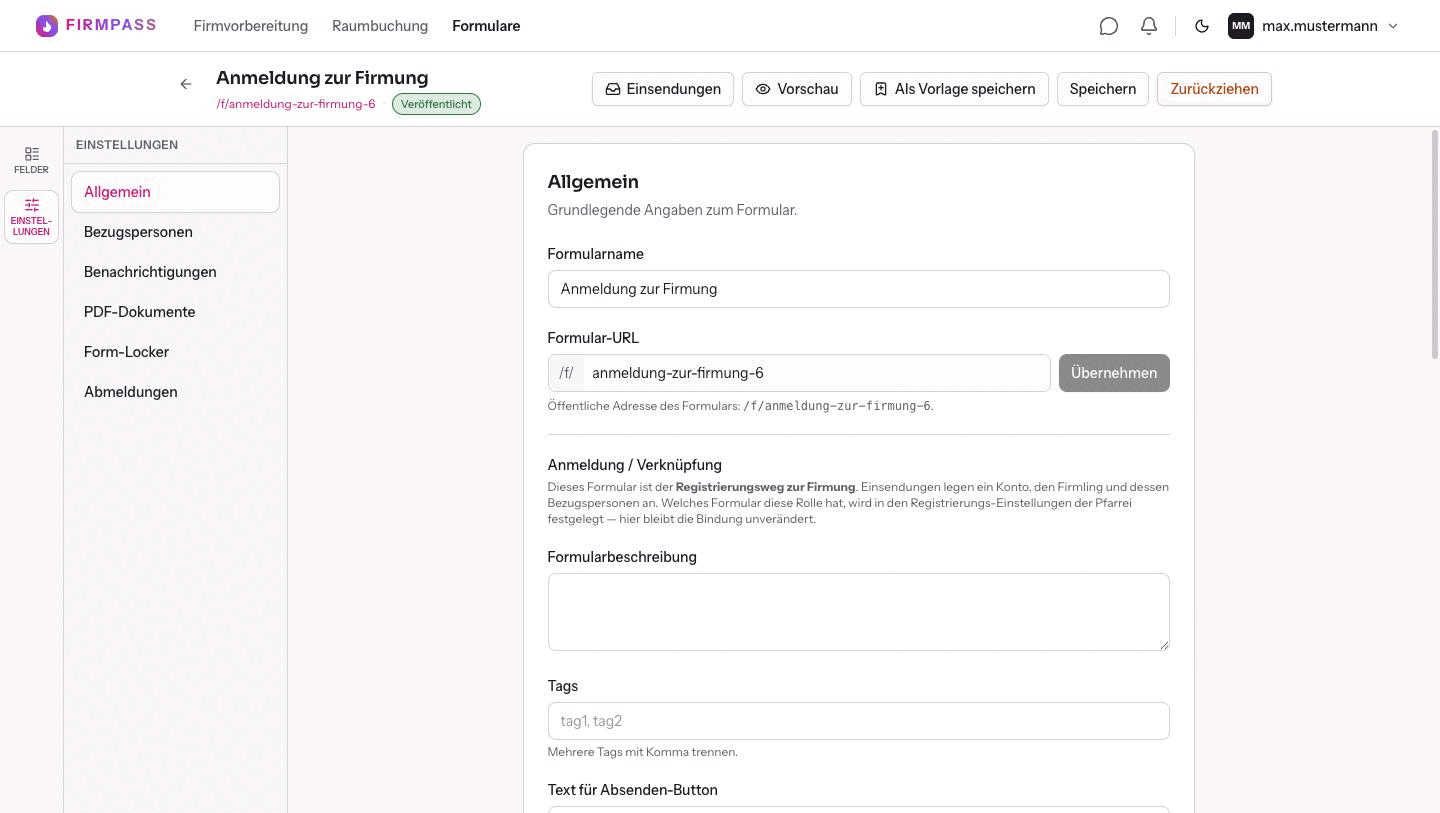Select Benachrichtigungen settings section
Image resolution: width=1440 pixels, height=813 pixels.
point(175,272)
